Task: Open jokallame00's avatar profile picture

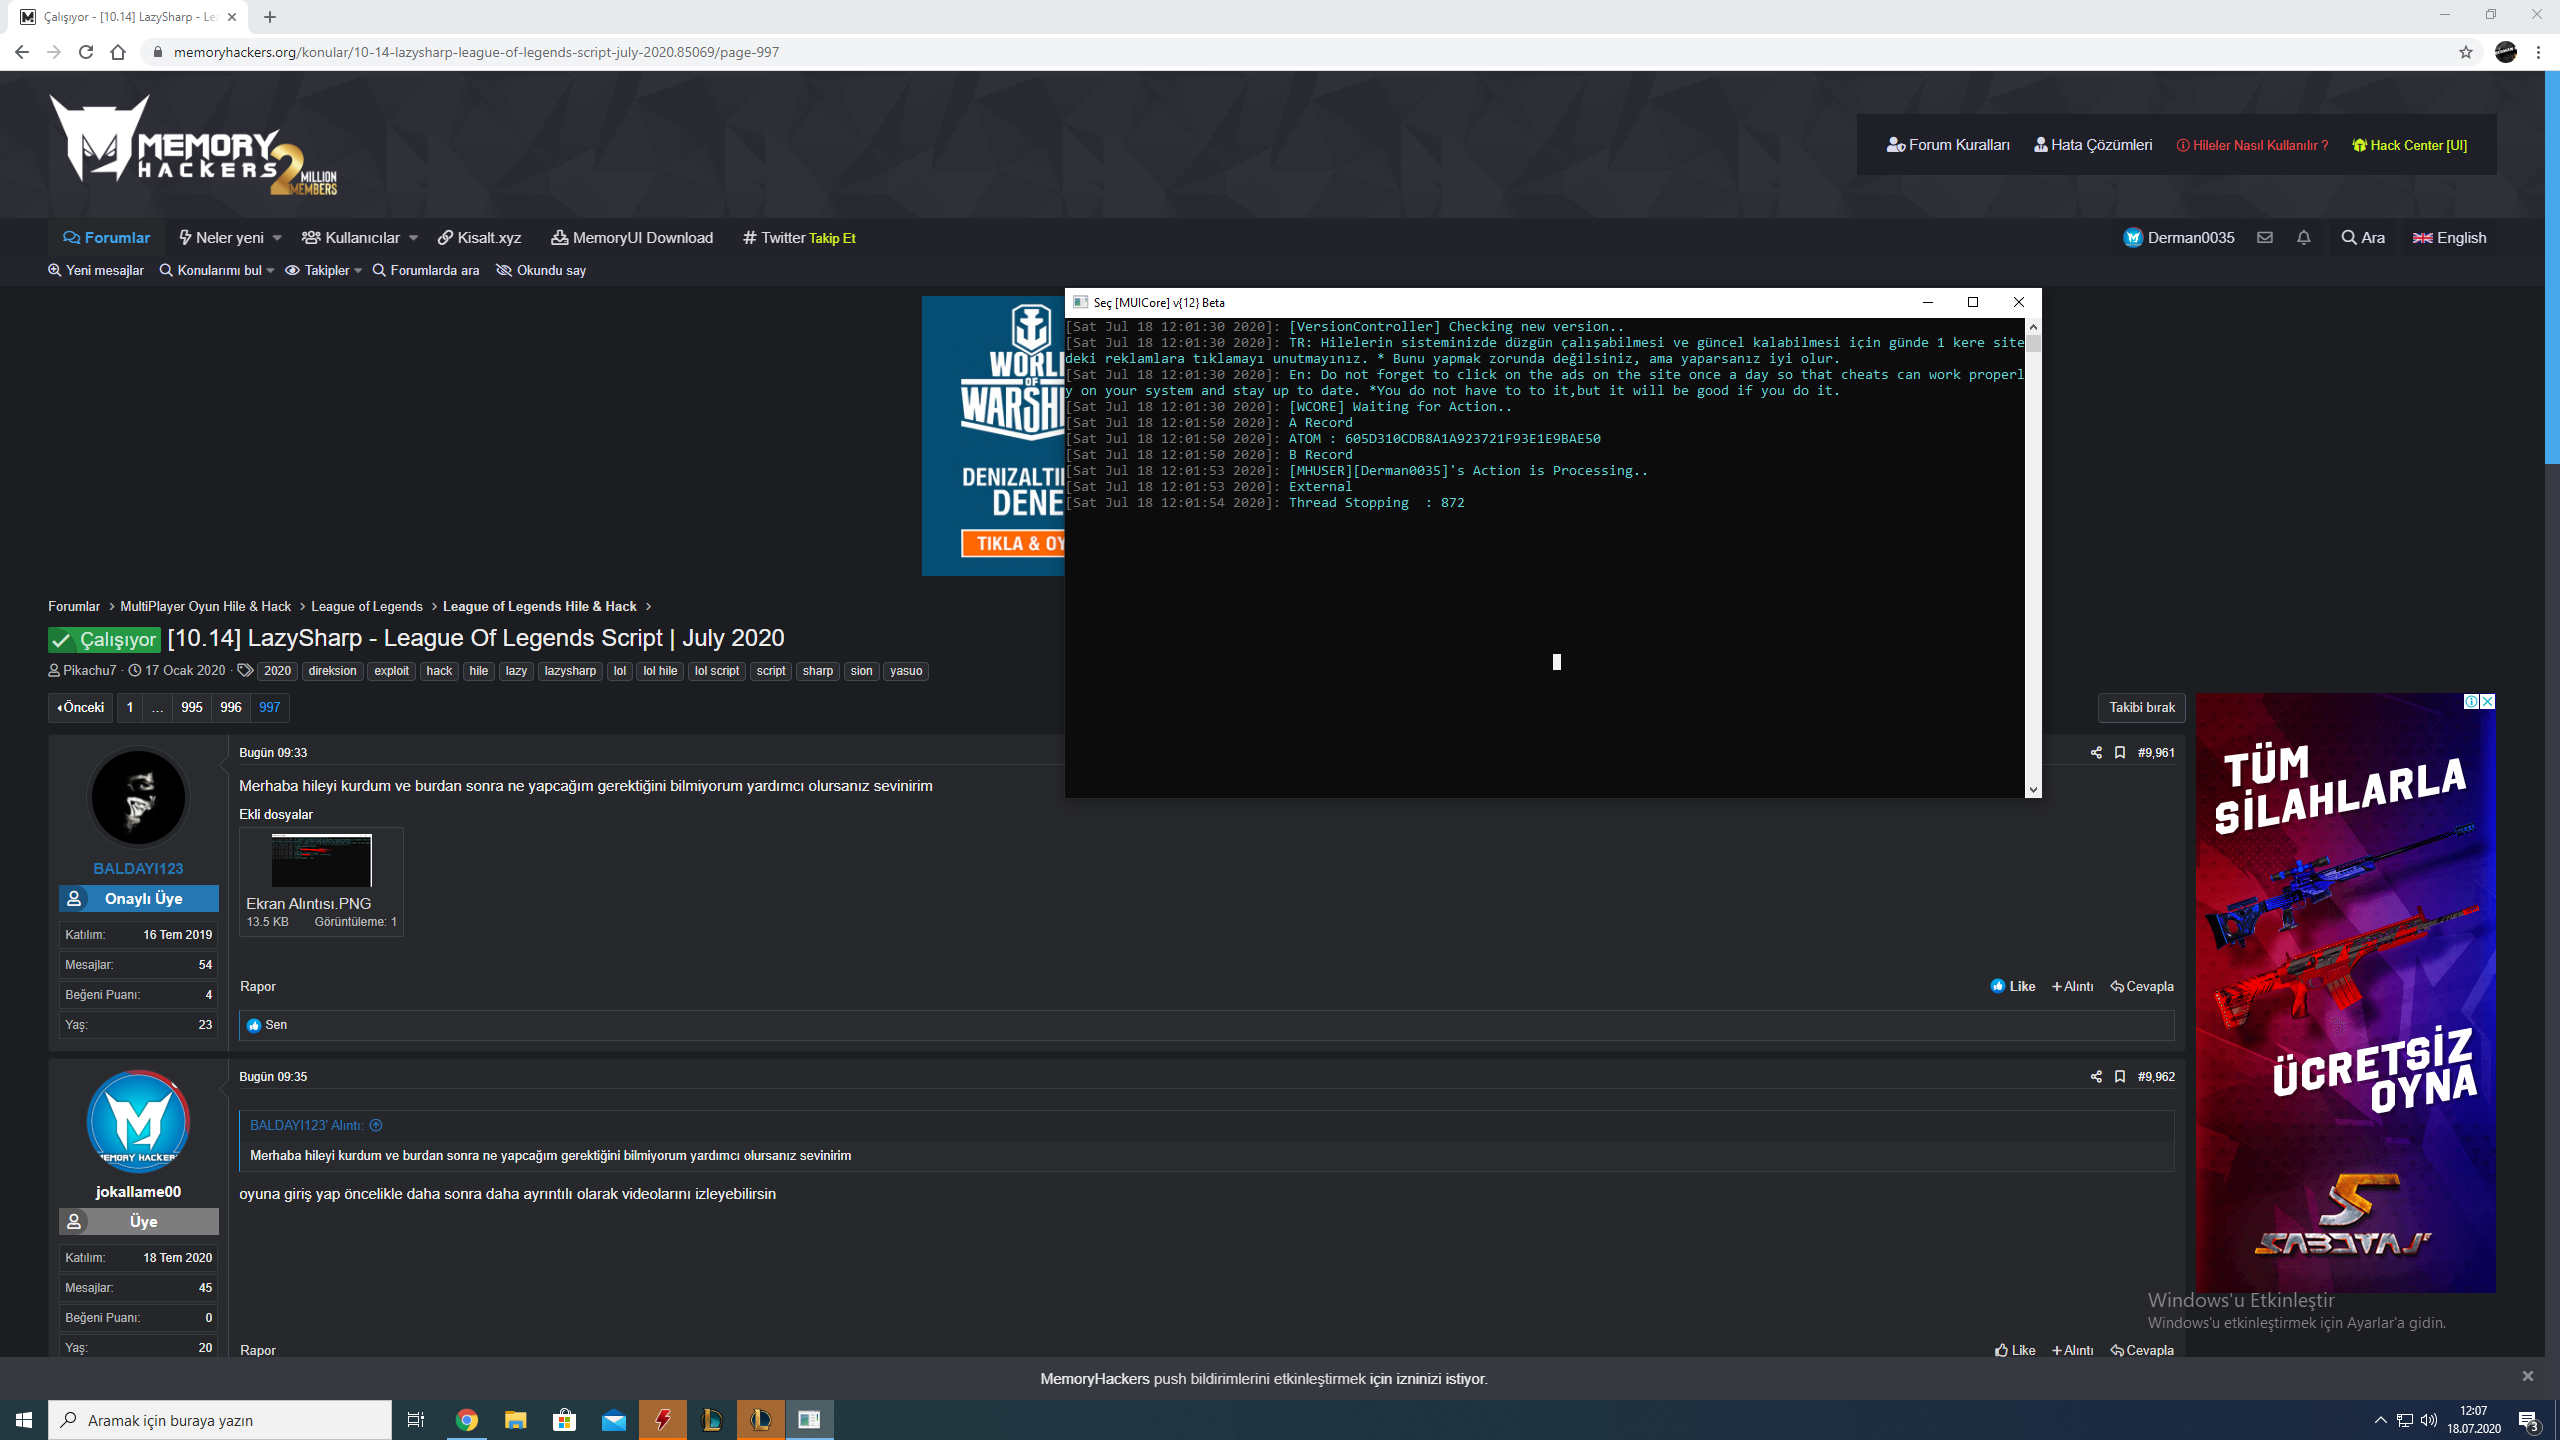Action: pyautogui.click(x=138, y=1121)
